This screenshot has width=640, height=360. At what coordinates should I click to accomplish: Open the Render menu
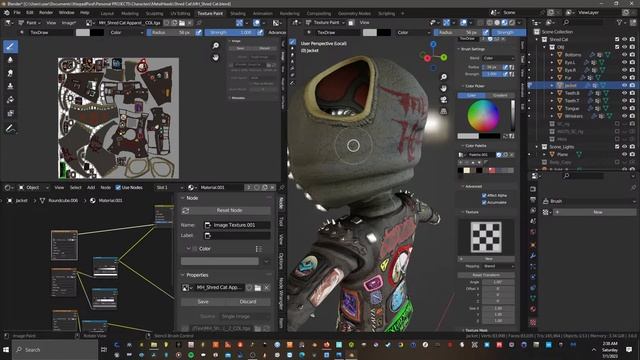46,13
